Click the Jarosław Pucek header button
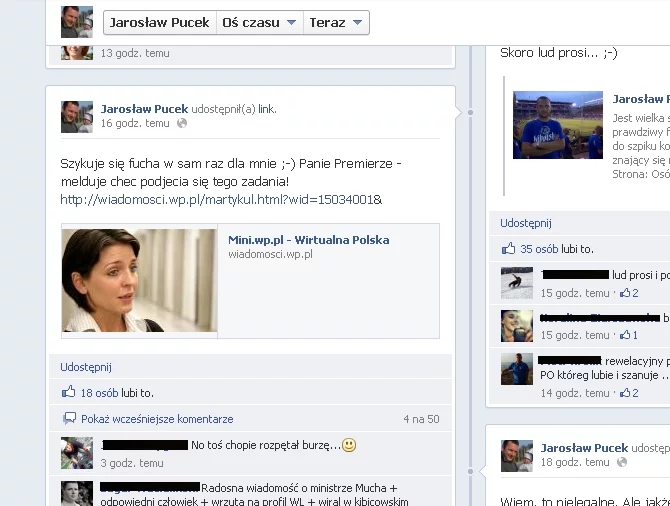Viewport: 670px width, 506px height. 160,23
